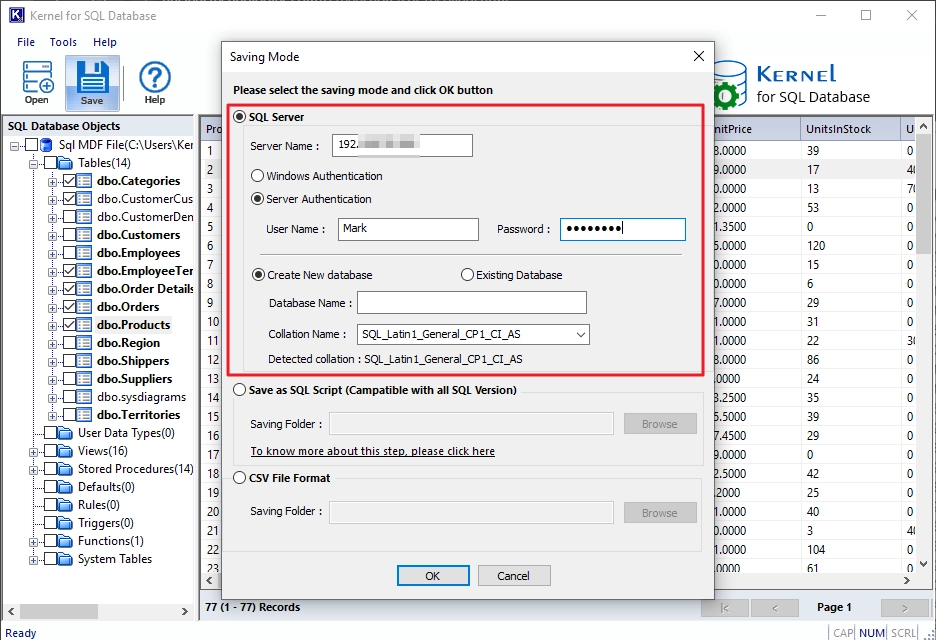Viewport: 936px width, 640px height.
Task: Click the Functions(1) folder icon
Action: pyautogui.click(x=65, y=541)
